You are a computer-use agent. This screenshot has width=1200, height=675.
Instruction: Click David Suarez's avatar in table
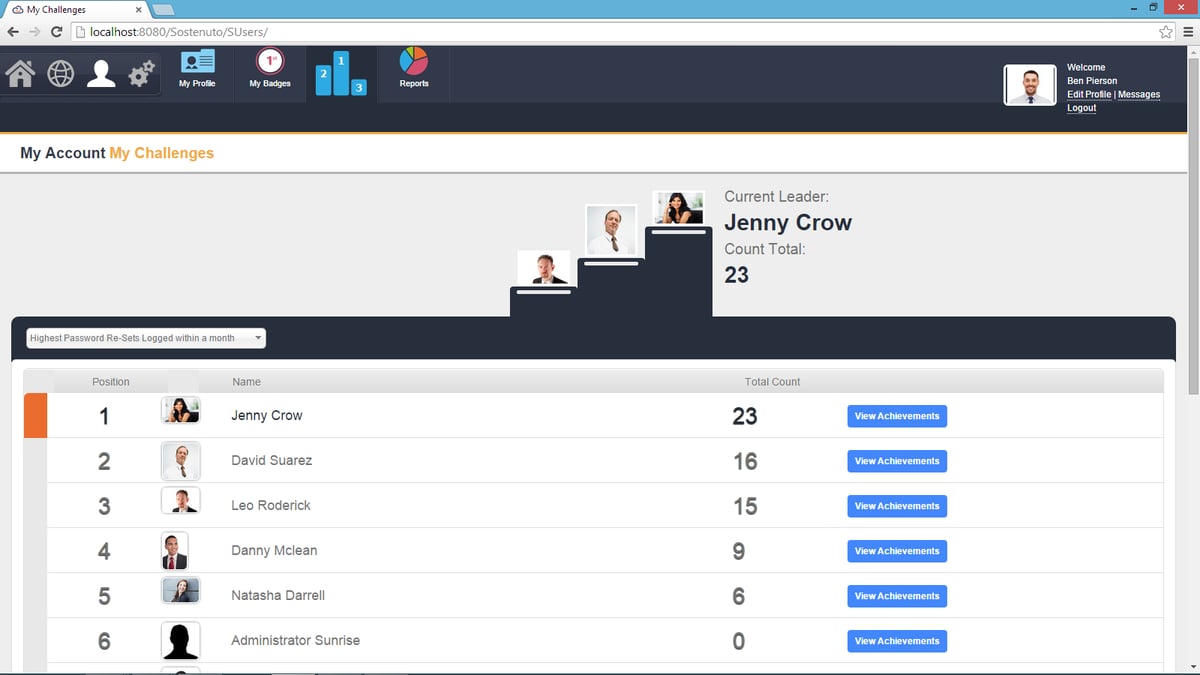(x=181, y=461)
